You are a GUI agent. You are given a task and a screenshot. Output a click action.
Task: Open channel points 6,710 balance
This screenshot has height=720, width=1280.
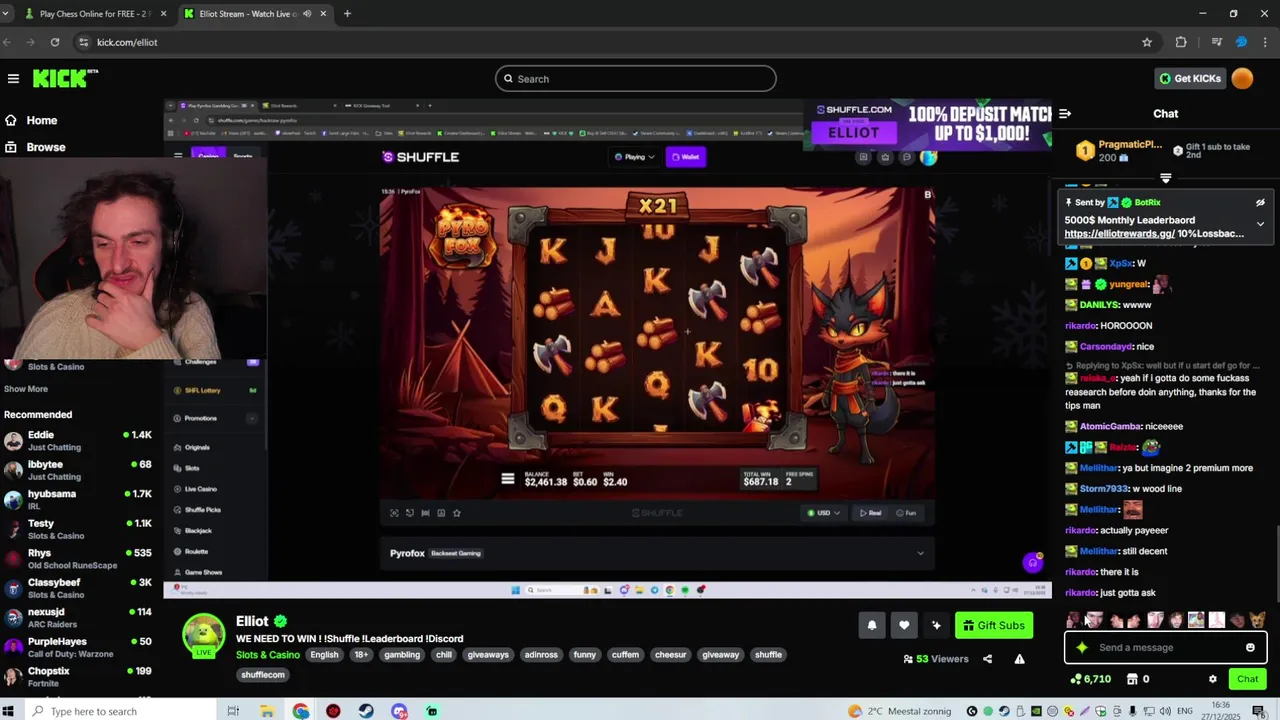[x=1090, y=679]
